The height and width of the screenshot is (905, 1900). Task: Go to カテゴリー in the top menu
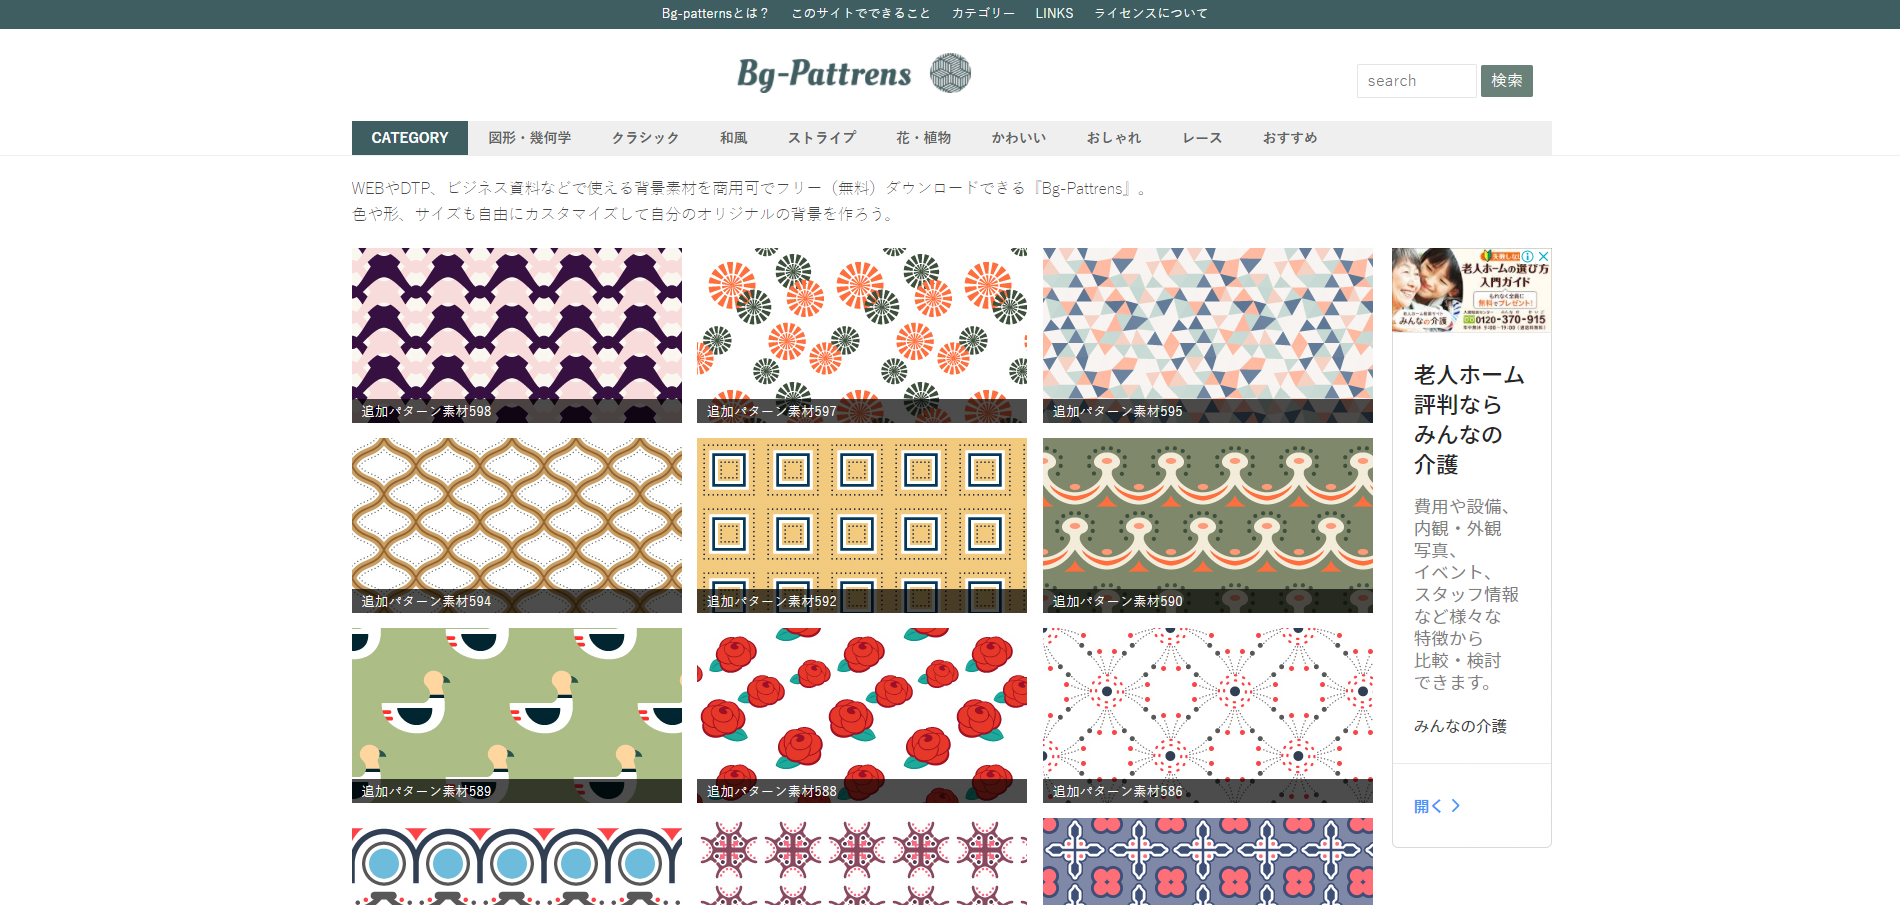tap(983, 13)
